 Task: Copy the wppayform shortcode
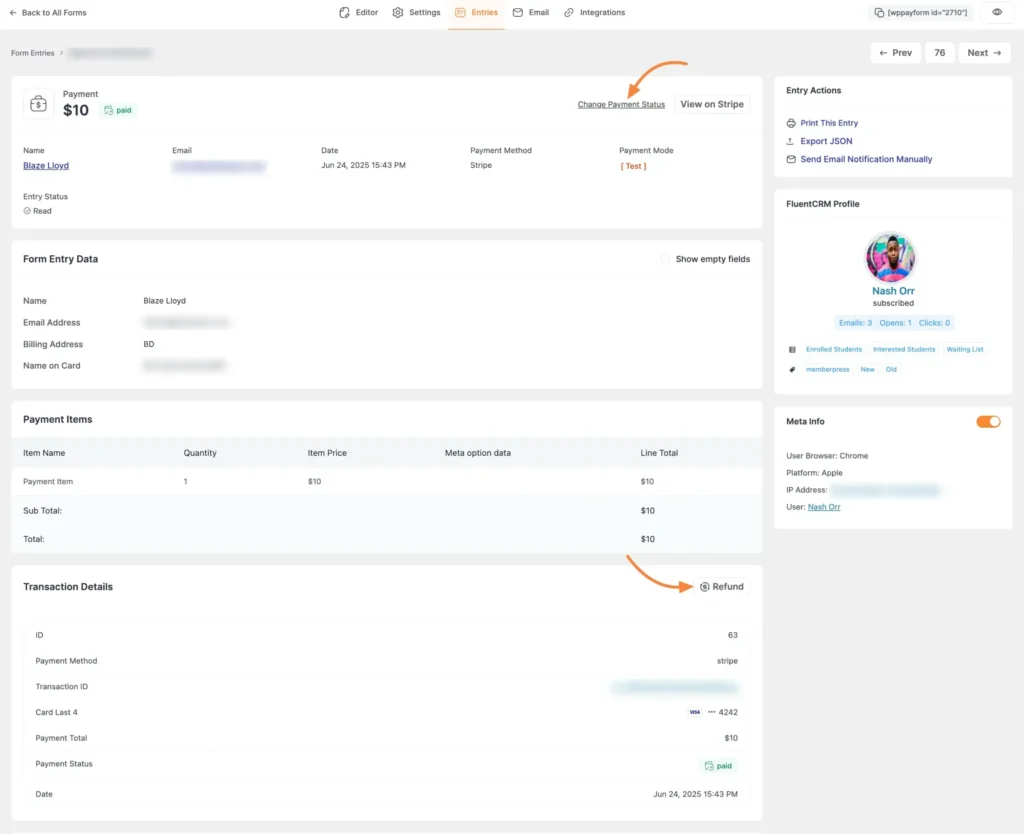[921, 12]
